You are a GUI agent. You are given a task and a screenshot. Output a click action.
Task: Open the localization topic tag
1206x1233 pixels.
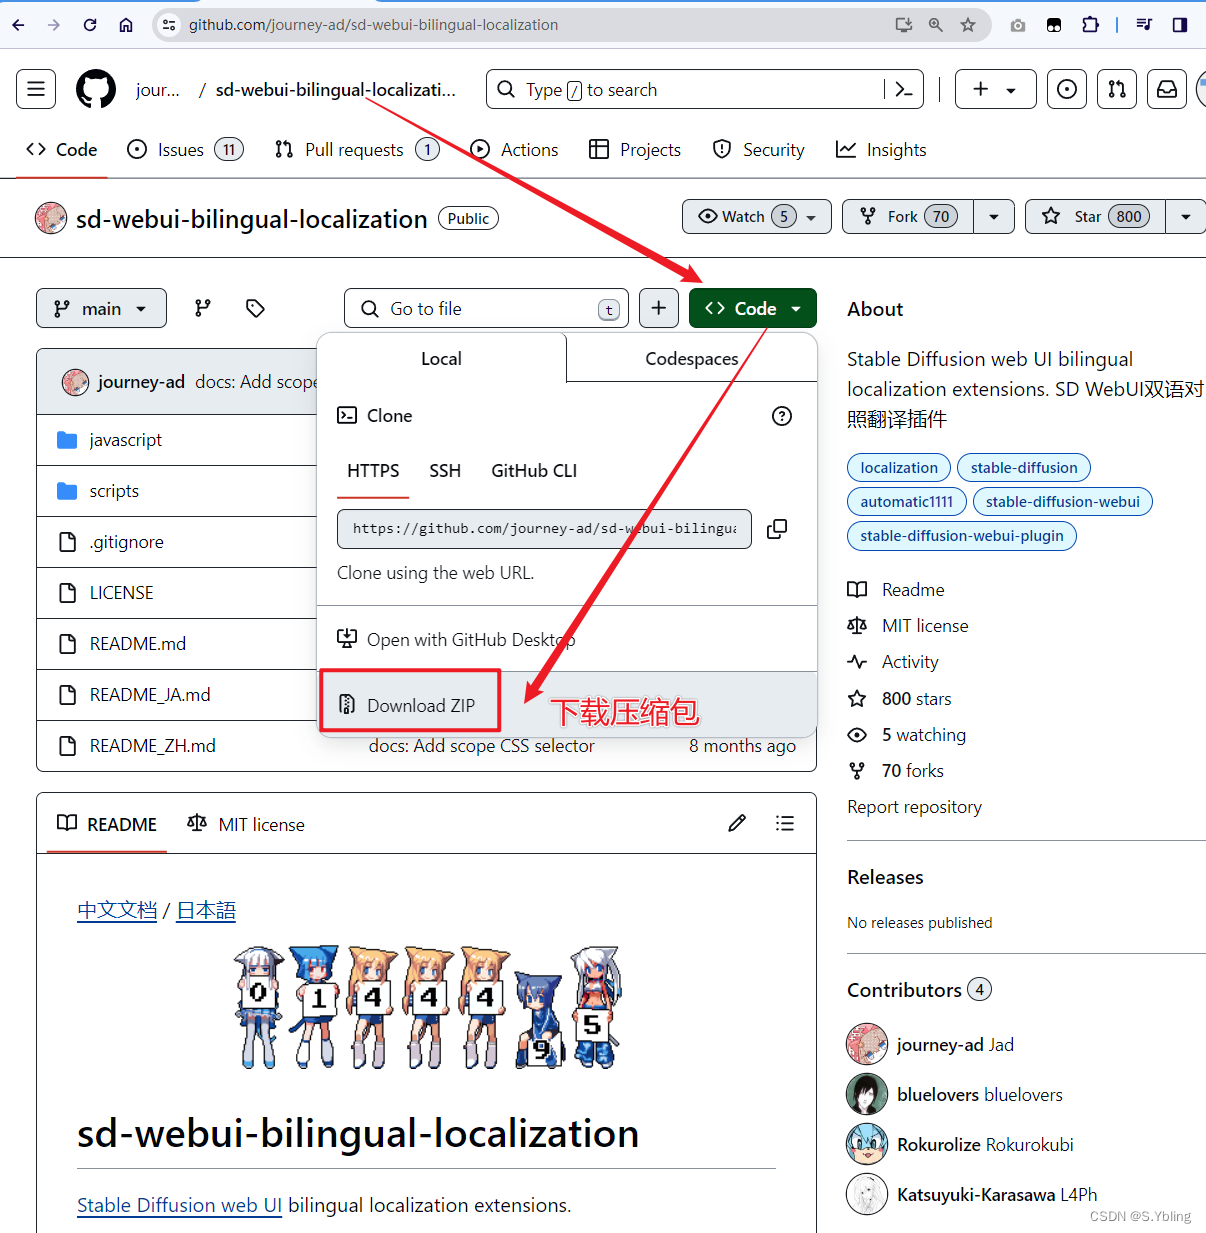tap(899, 468)
